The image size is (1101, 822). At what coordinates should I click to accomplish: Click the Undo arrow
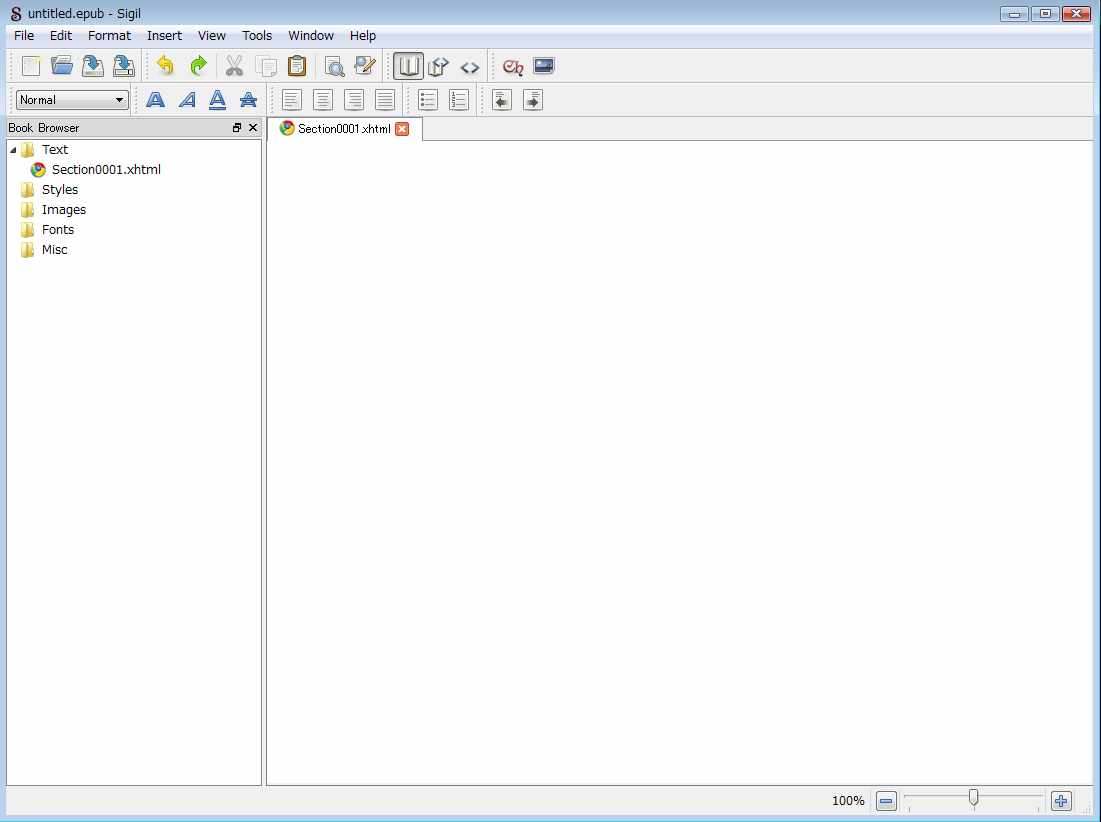point(166,67)
